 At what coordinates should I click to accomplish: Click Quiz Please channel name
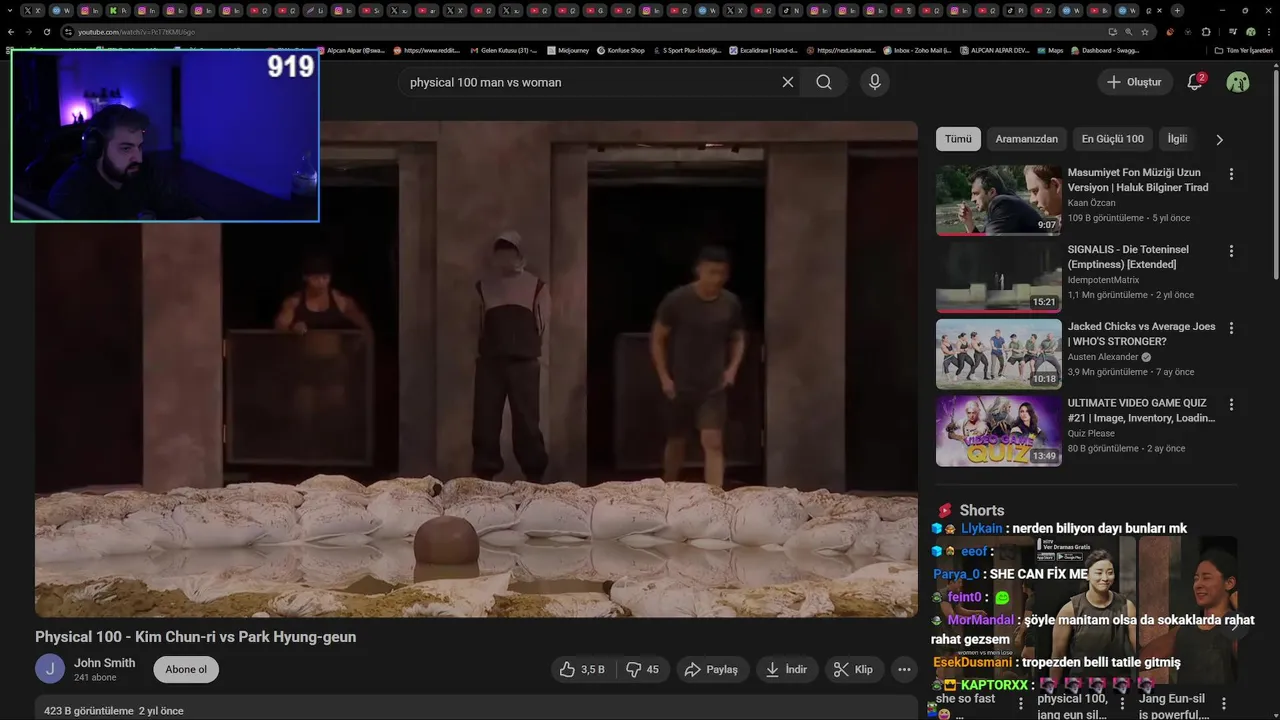(1091, 434)
